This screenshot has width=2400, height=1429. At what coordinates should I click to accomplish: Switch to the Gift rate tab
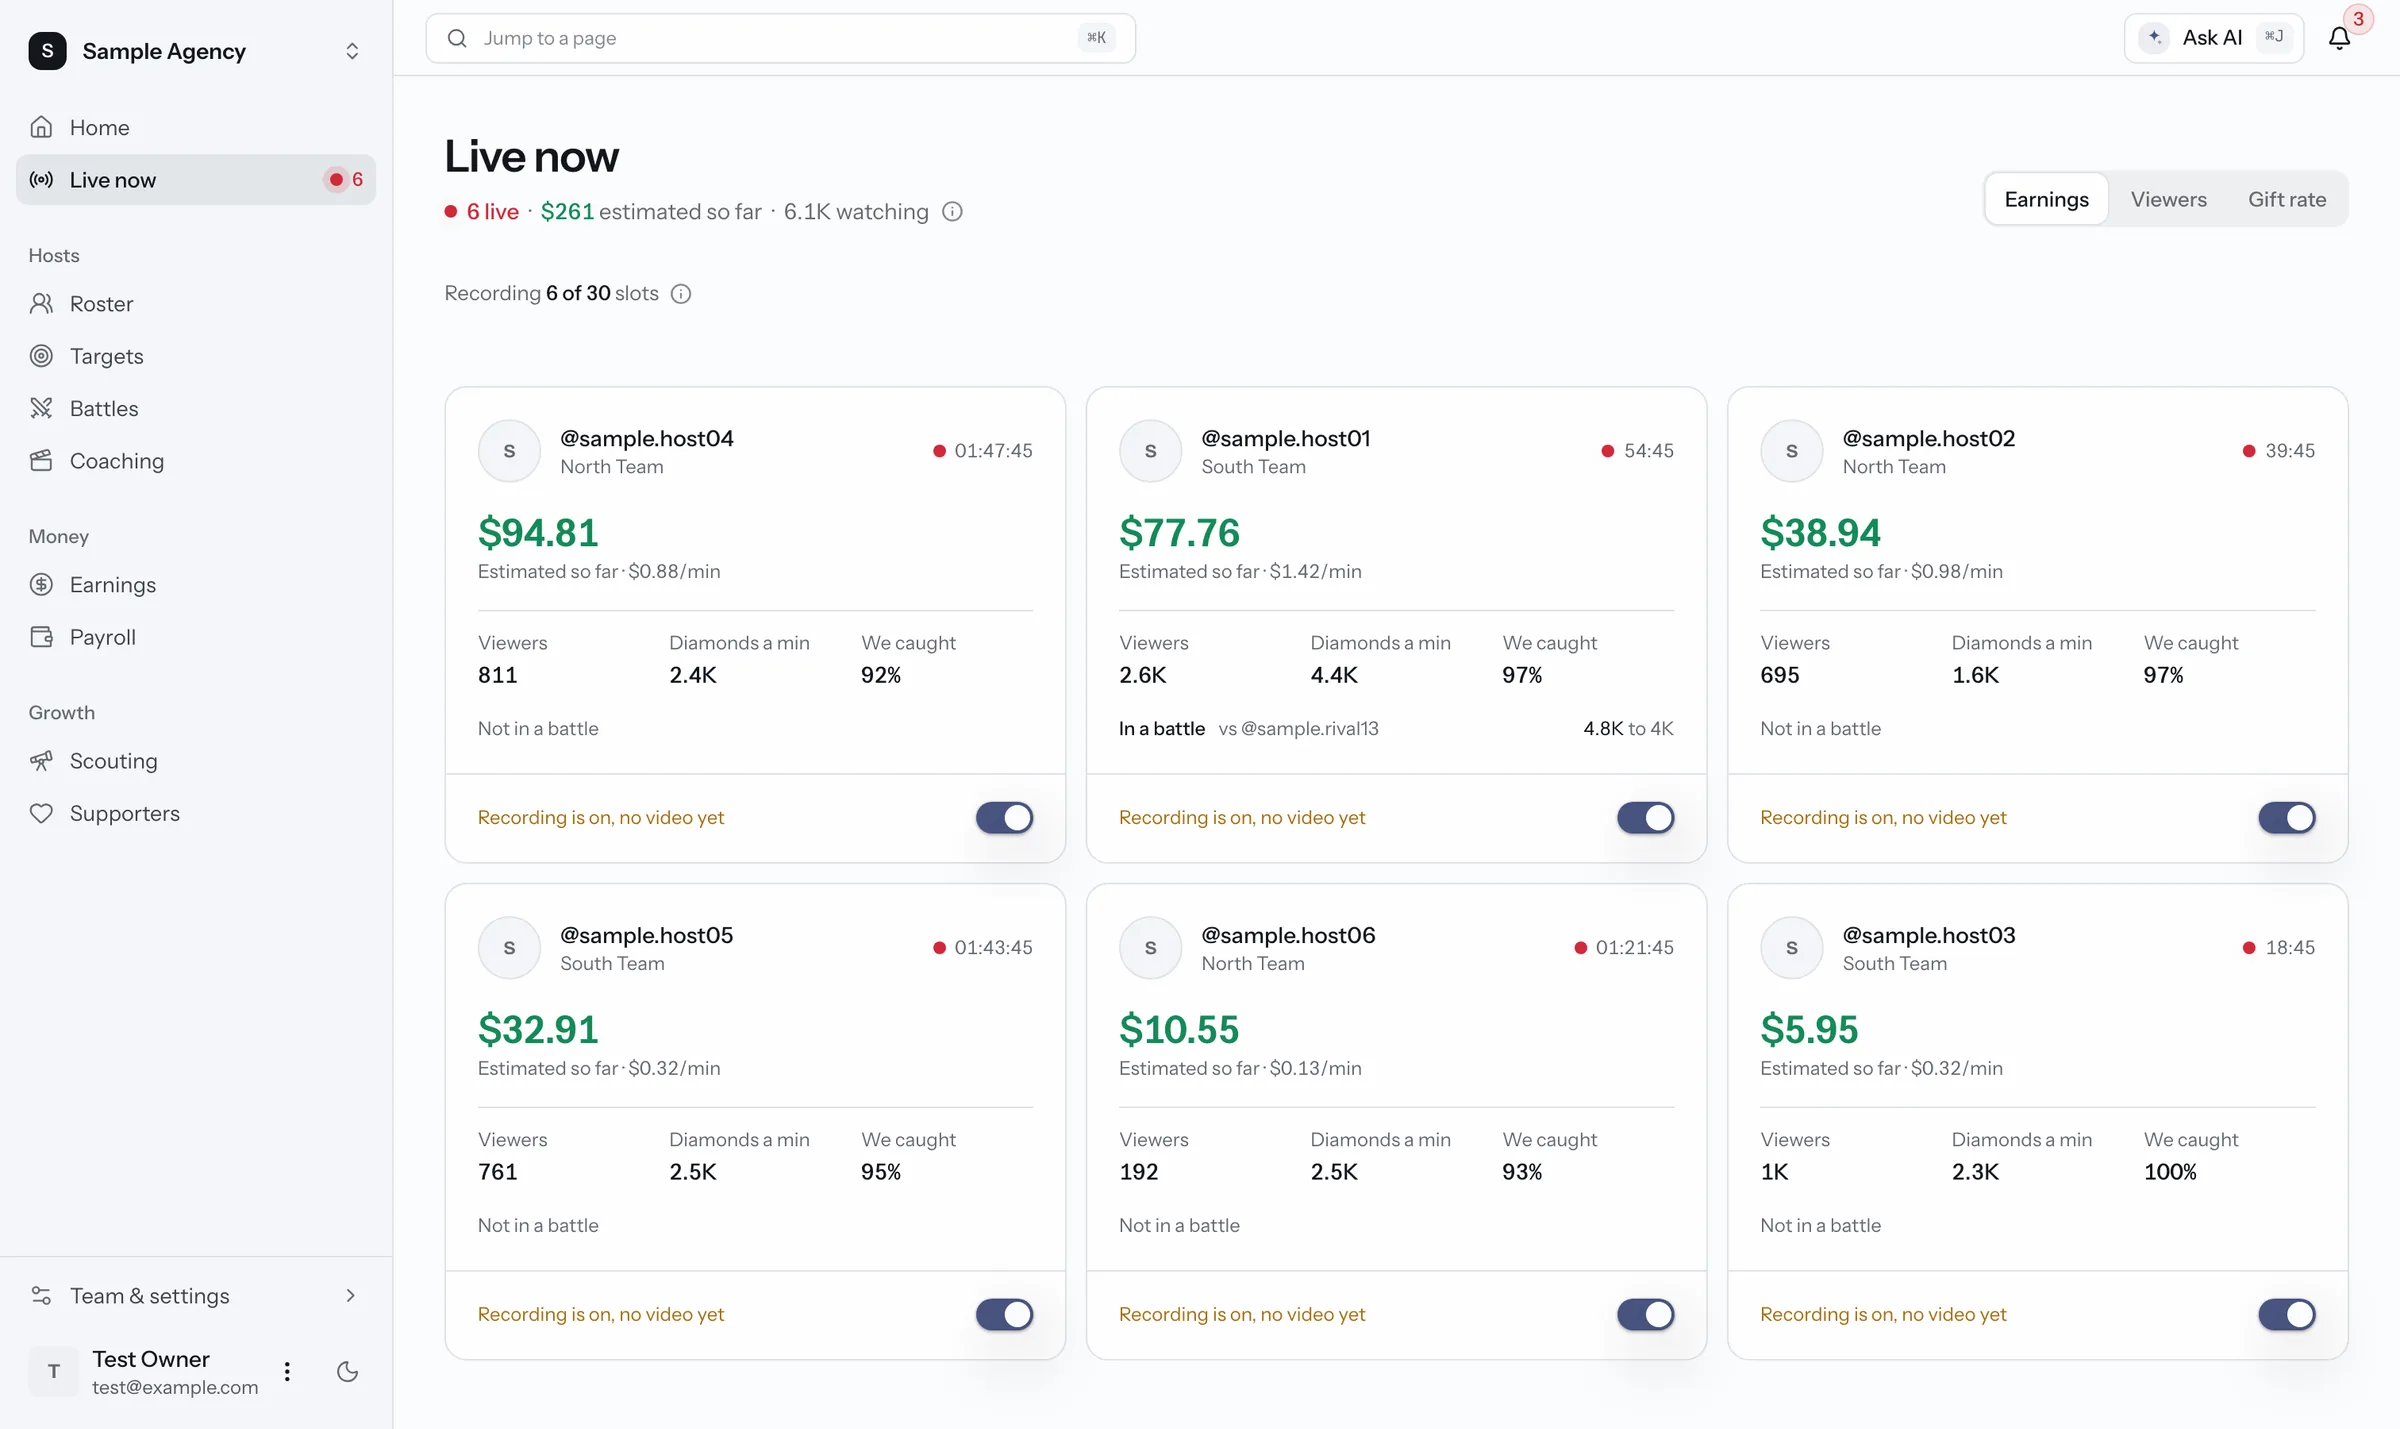[x=2287, y=199]
